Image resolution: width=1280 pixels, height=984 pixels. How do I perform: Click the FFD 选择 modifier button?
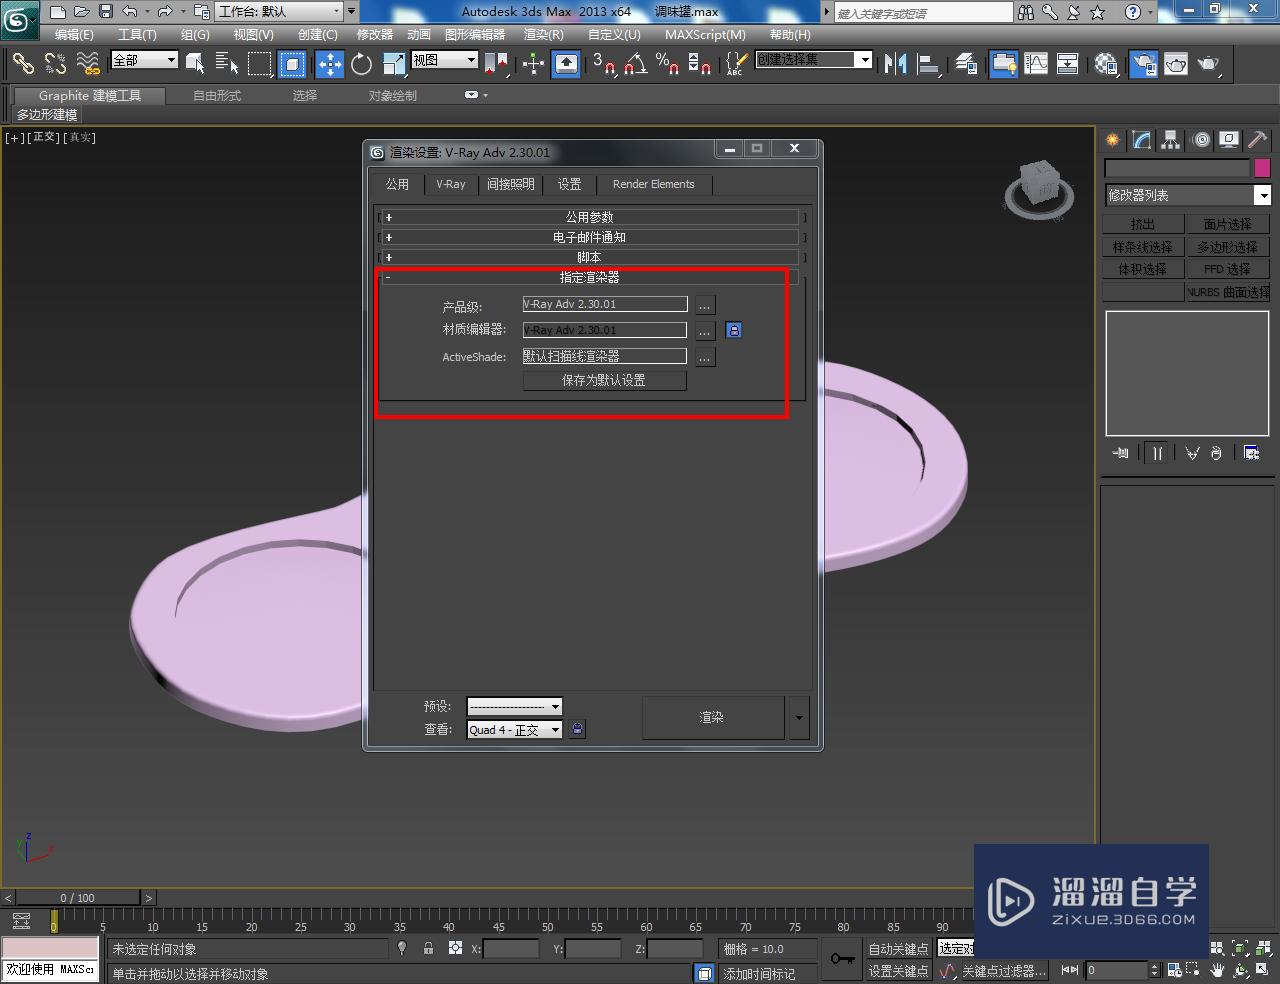click(x=1228, y=269)
